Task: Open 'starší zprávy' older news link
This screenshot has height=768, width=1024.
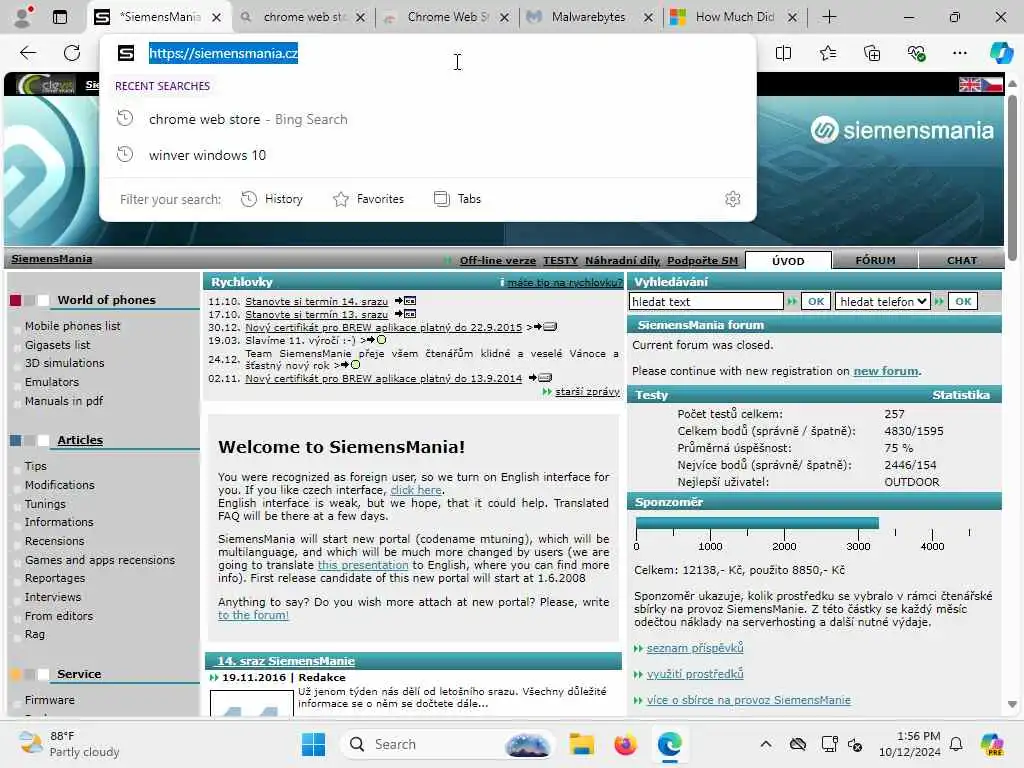Action: tap(587, 392)
